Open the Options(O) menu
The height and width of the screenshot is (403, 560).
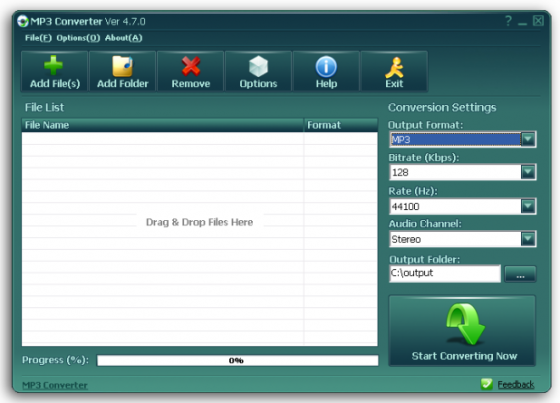pyautogui.click(x=78, y=38)
